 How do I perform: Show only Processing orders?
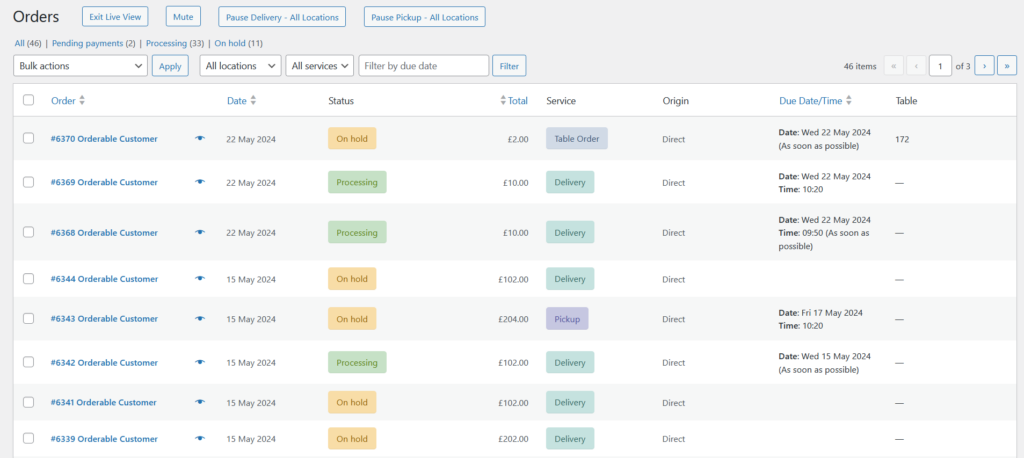pyautogui.click(x=166, y=44)
